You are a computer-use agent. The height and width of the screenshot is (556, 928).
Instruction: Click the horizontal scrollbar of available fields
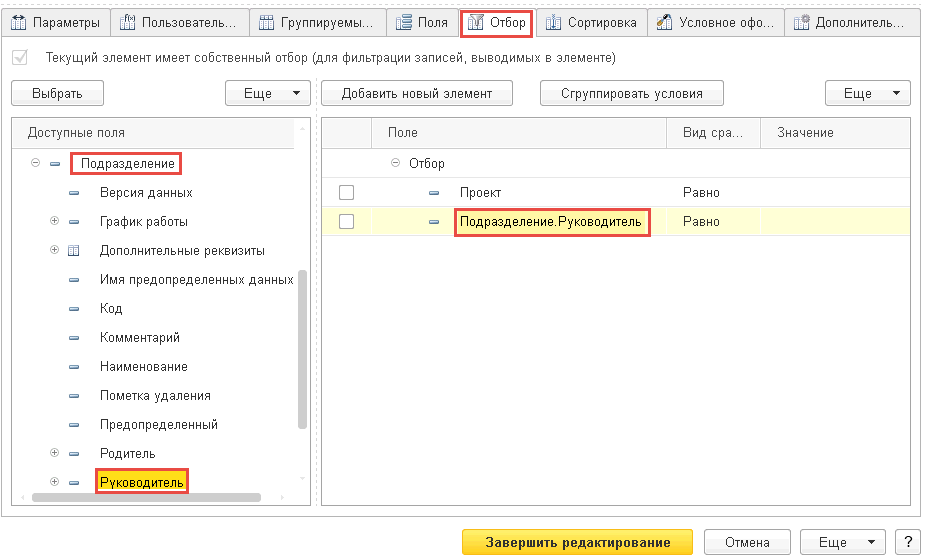tap(146, 497)
